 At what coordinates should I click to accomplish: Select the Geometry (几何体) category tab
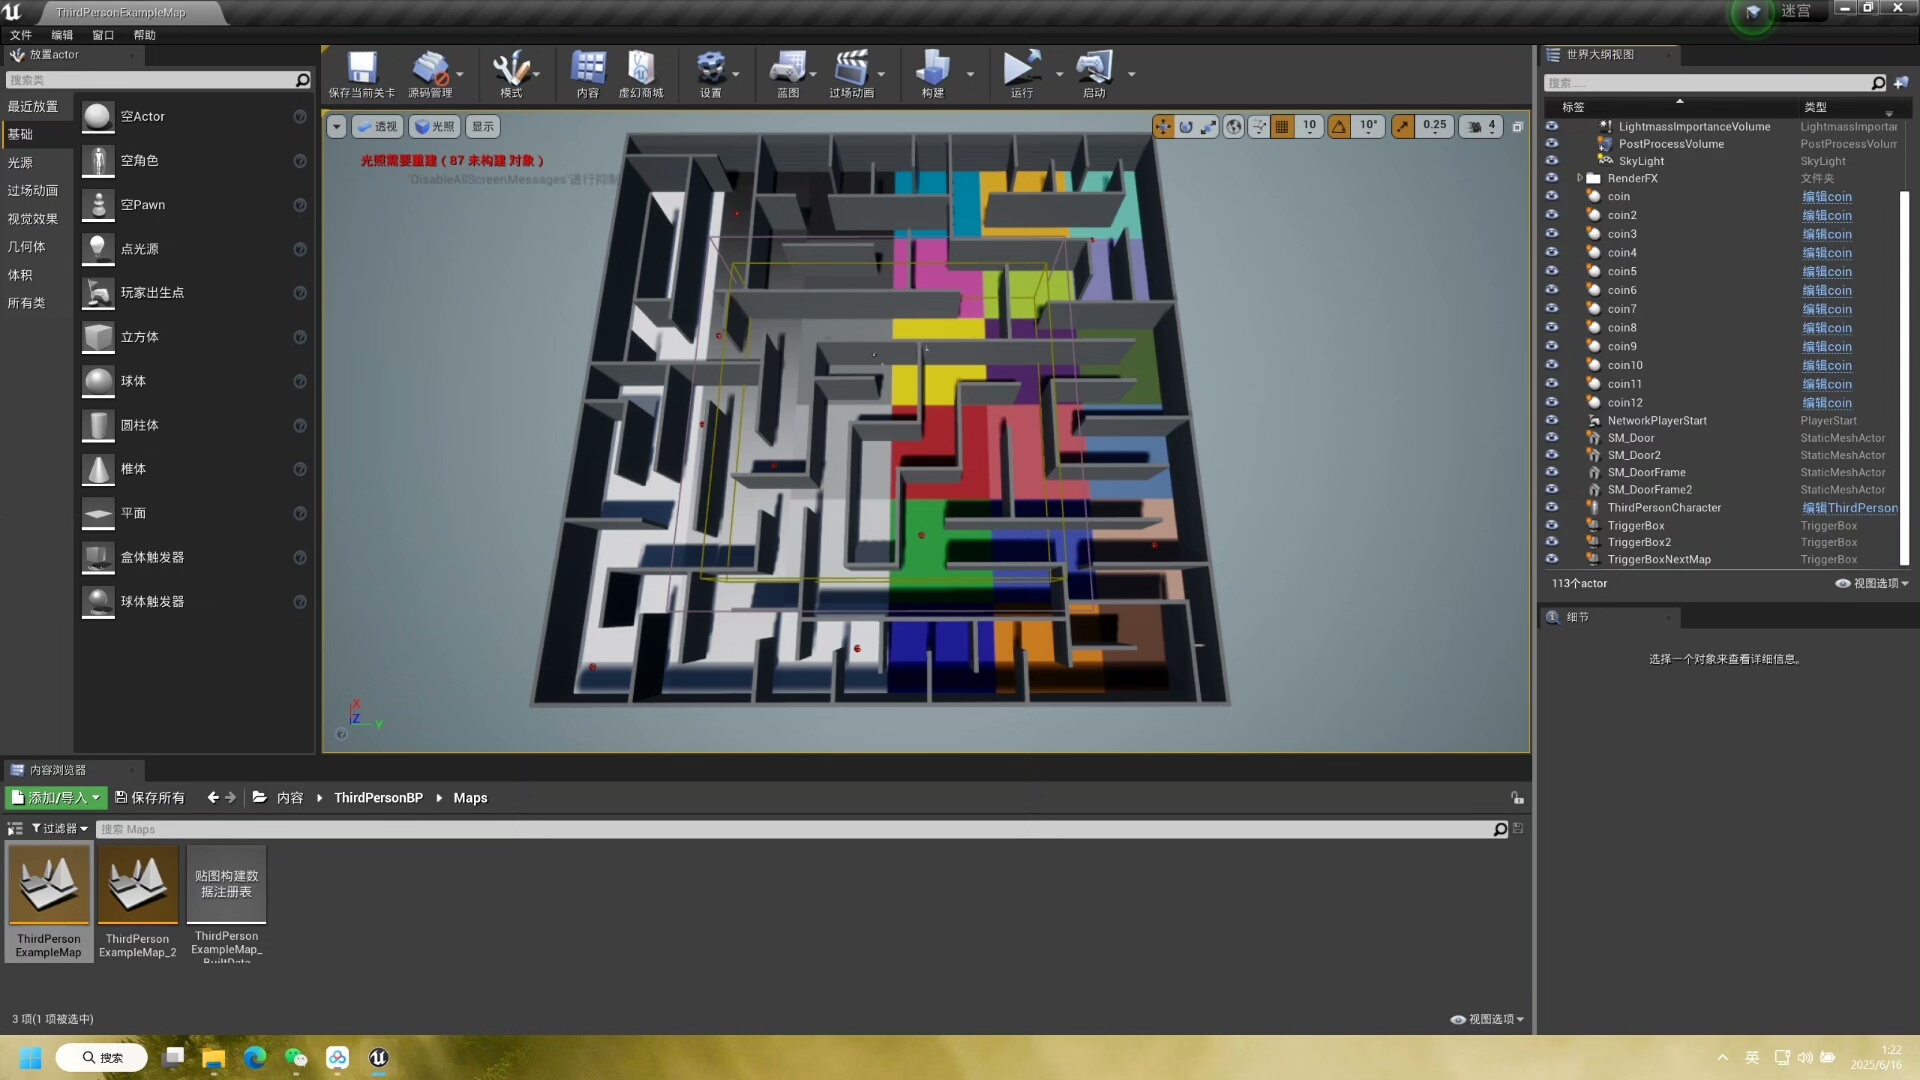27,247
